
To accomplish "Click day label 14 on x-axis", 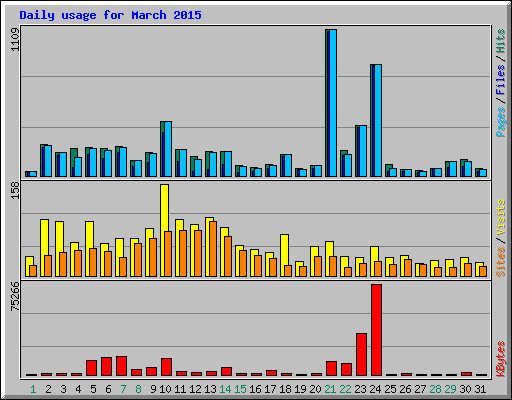I will pyautogui.click(x=225, y=389).
